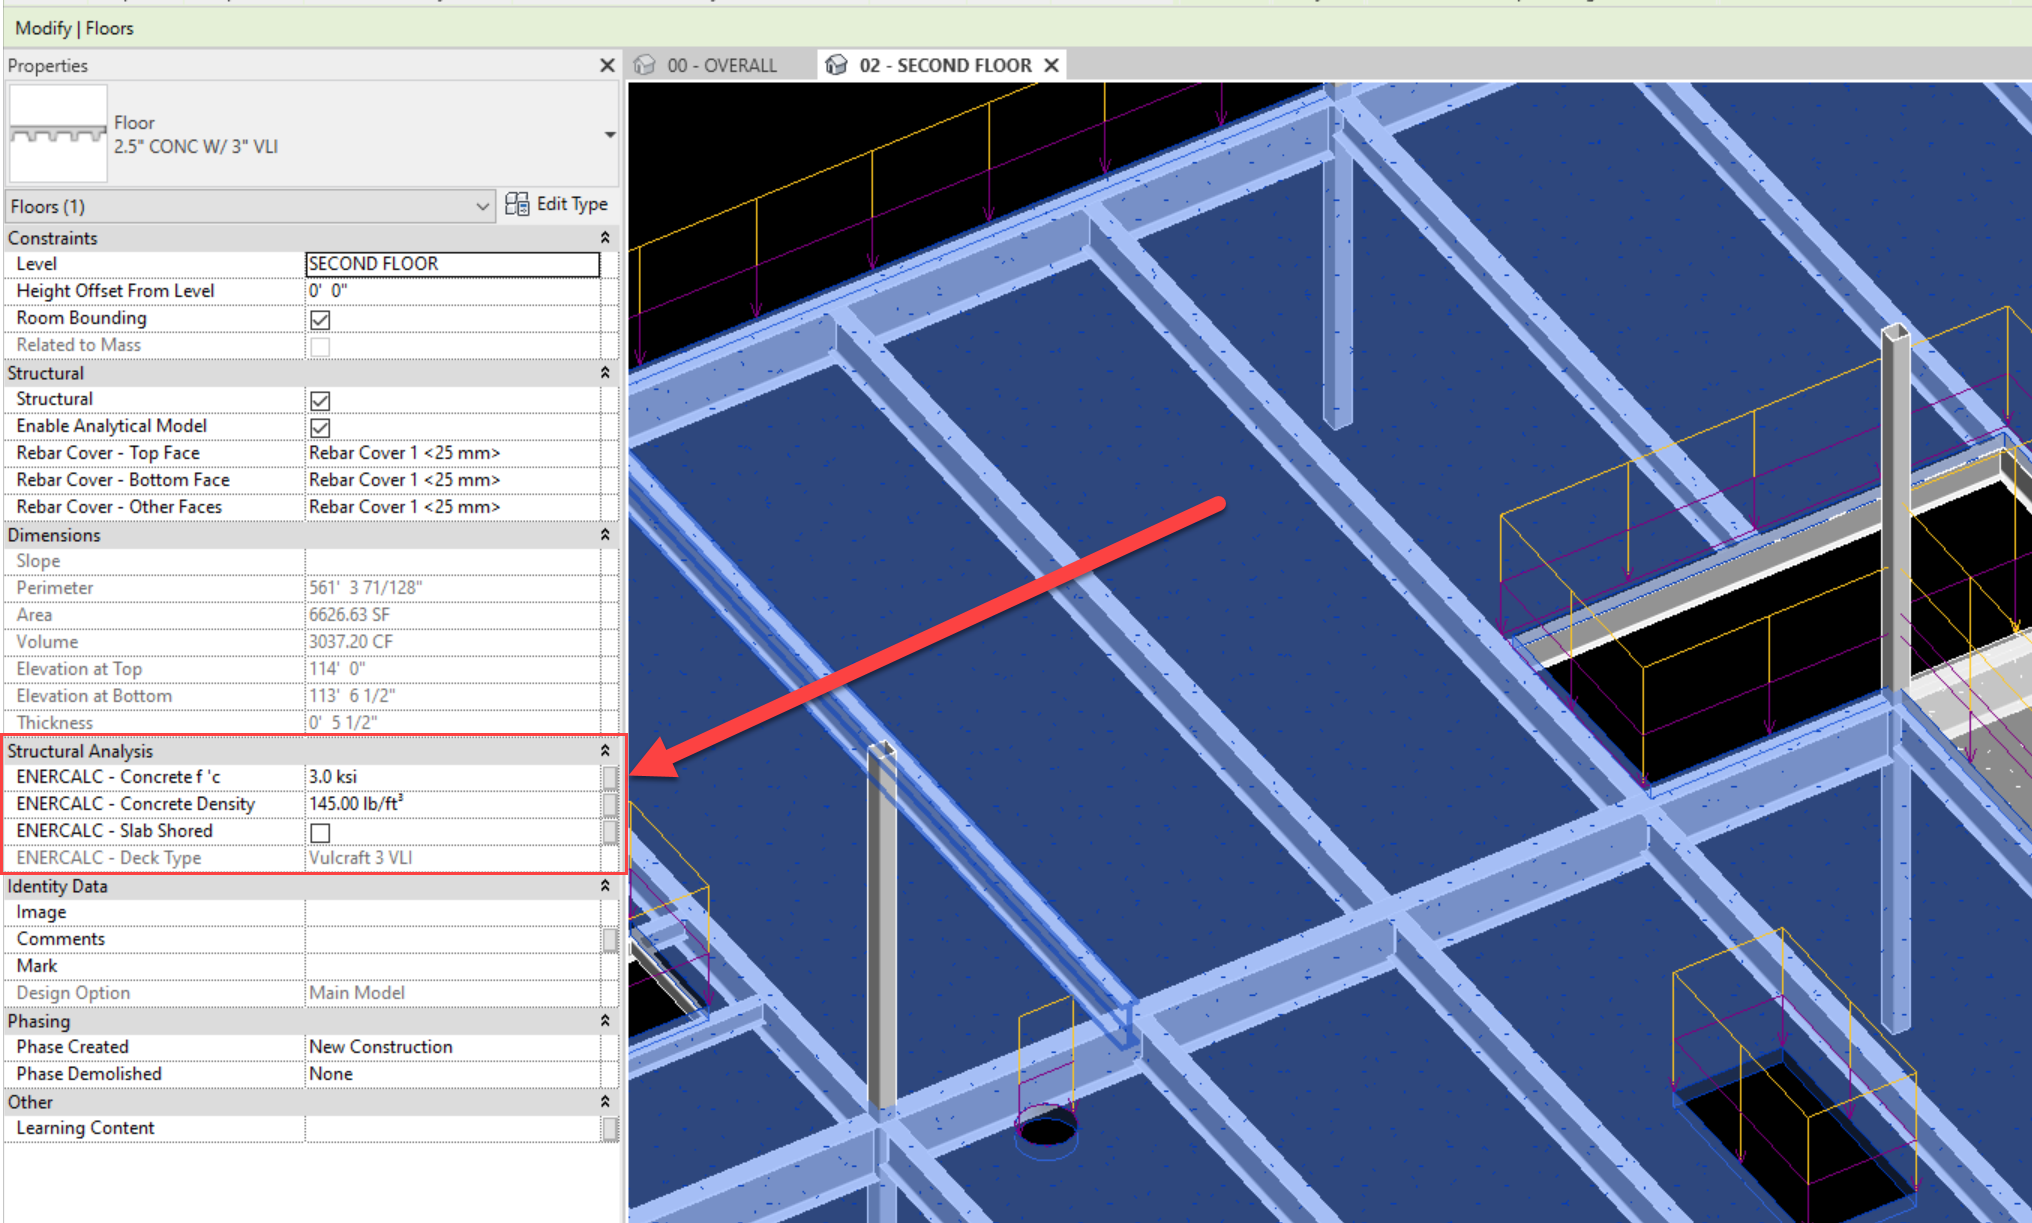Click small button beside Learning Content
The height and width of the screenshot is (1223, 2032).
click(610, 1128)
